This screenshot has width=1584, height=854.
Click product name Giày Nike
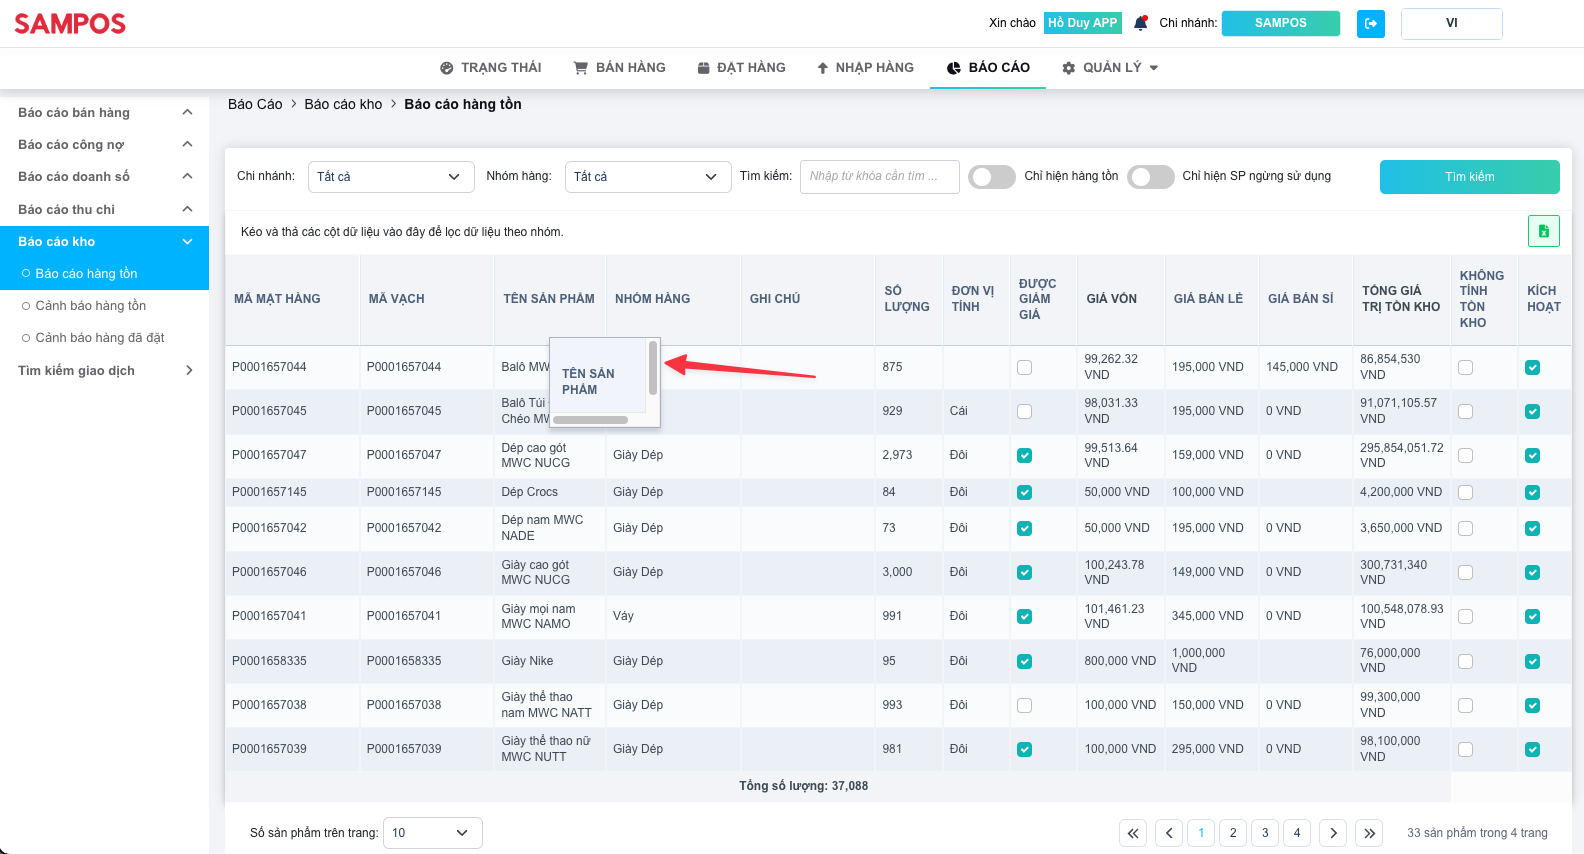point(527,662)
